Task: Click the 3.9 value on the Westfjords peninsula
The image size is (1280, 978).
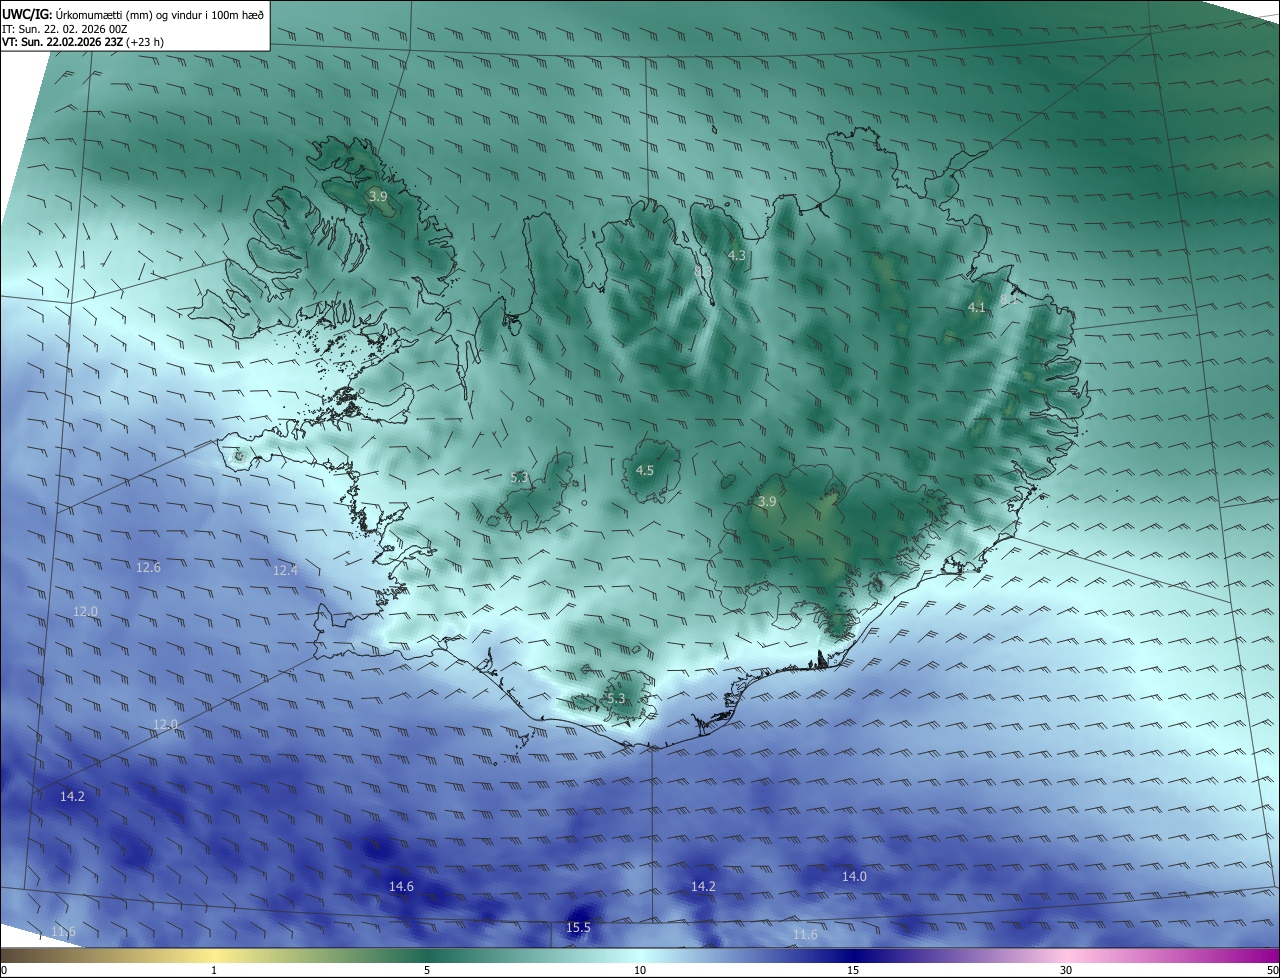Action: click(x=378, y=197)
